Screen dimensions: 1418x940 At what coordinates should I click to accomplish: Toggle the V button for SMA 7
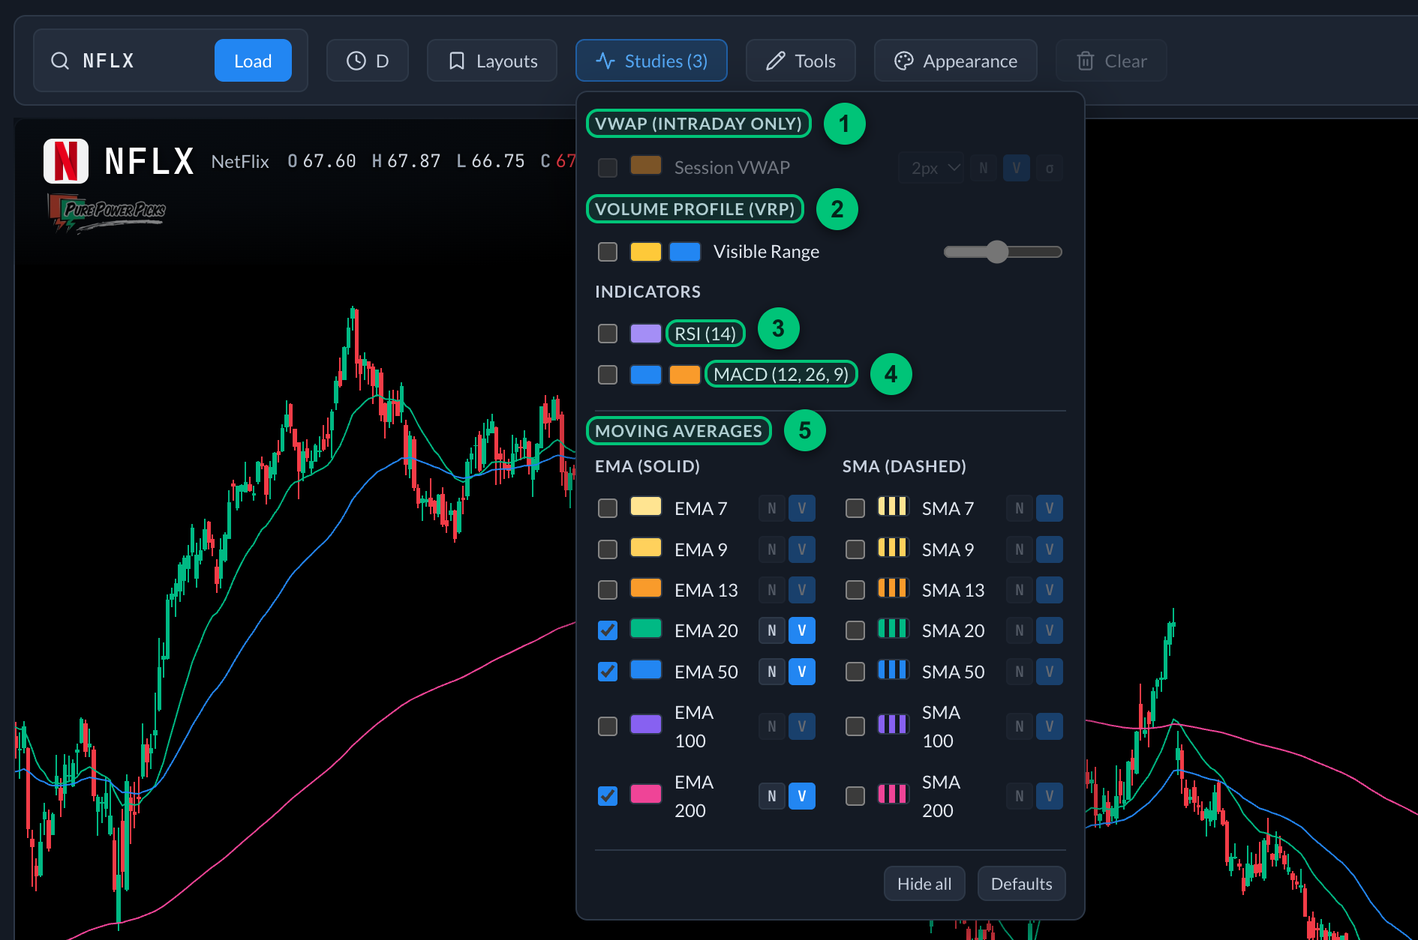click(x=1049, y=509)
